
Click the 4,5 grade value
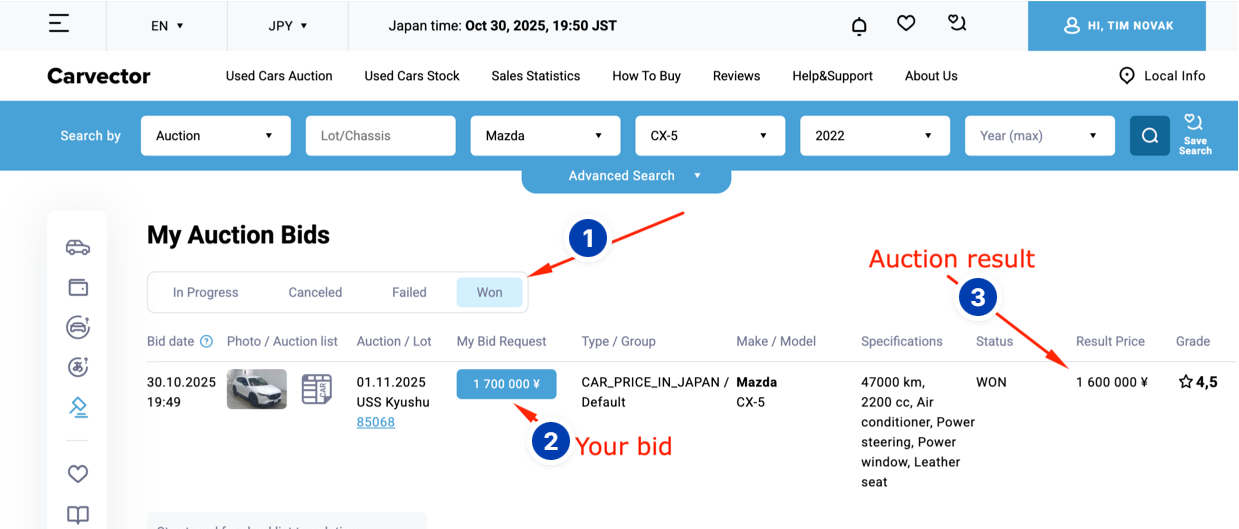click(x=1207, y=381)
